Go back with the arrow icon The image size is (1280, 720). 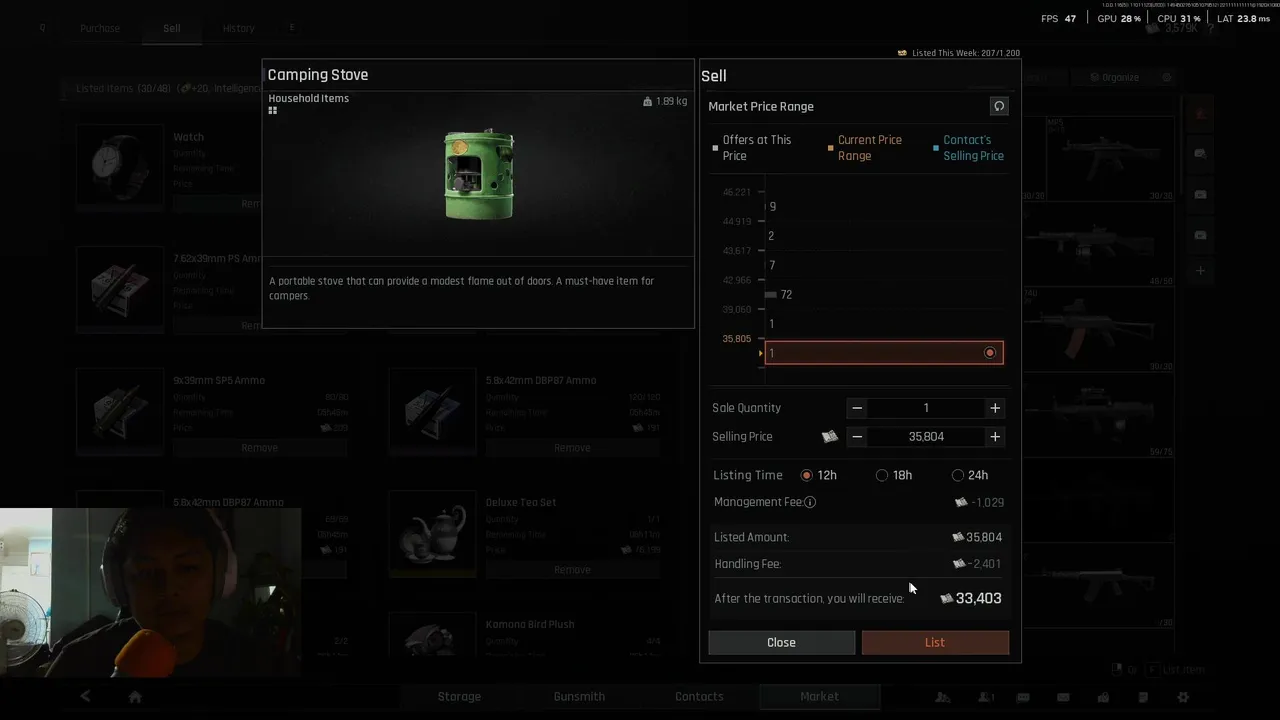(x=85, y=696)
